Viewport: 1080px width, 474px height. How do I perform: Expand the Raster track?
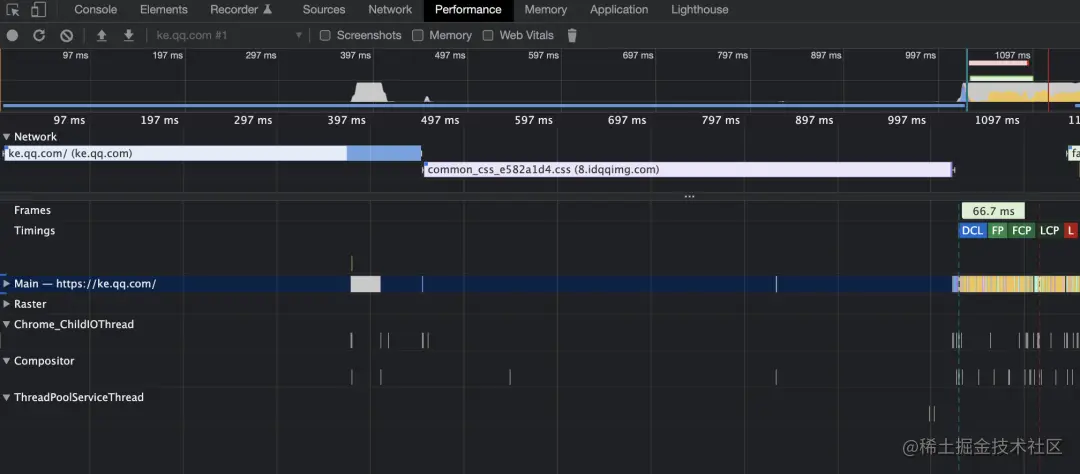tap(6, 304)
